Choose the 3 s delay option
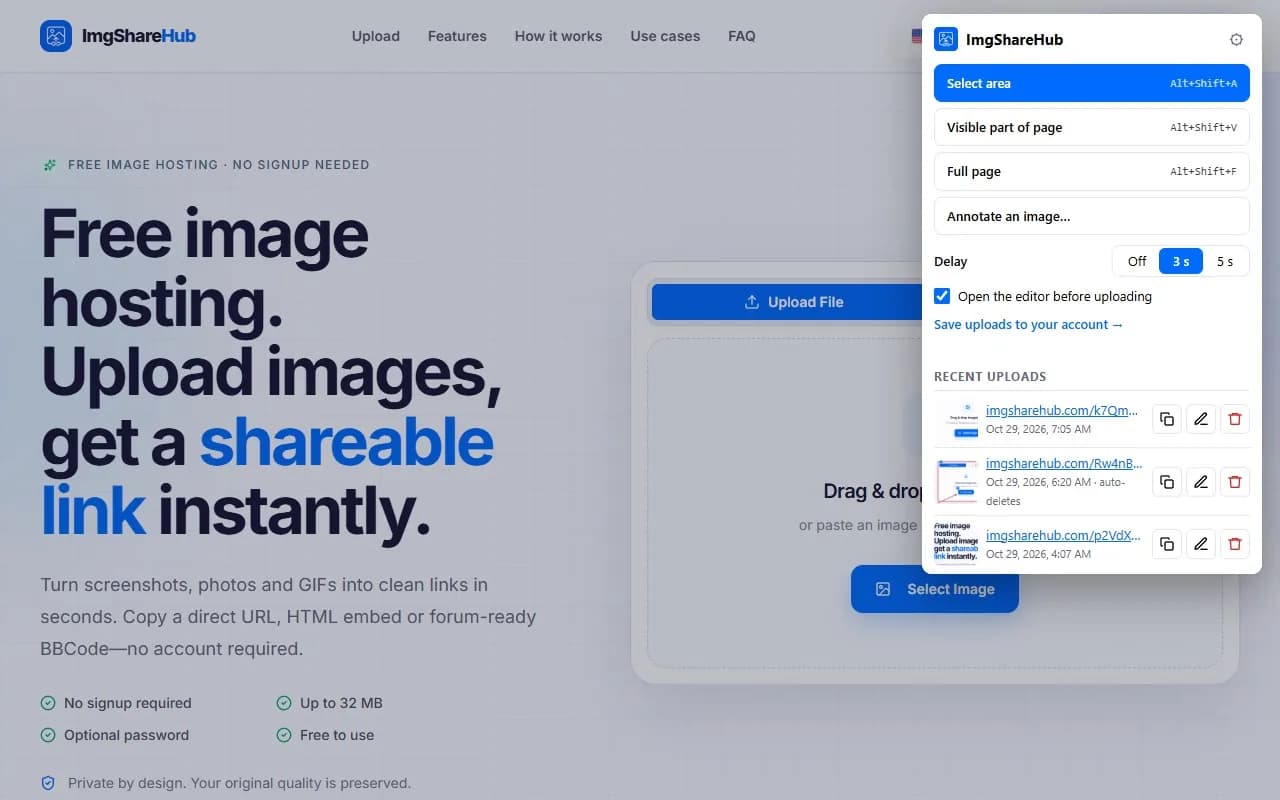The image size is (1280, 800). tap(1181, 261)
